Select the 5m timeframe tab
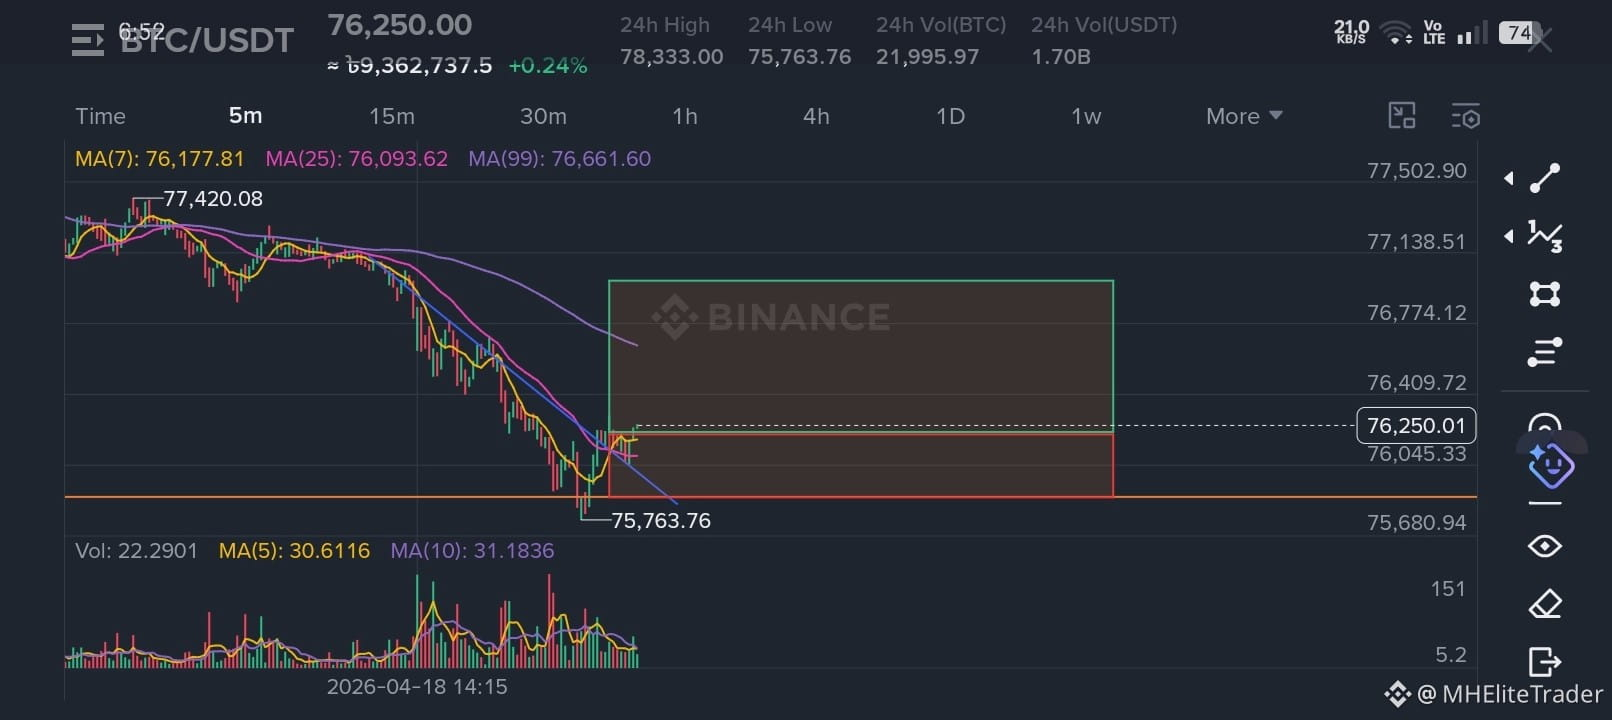 pos(246,116)
